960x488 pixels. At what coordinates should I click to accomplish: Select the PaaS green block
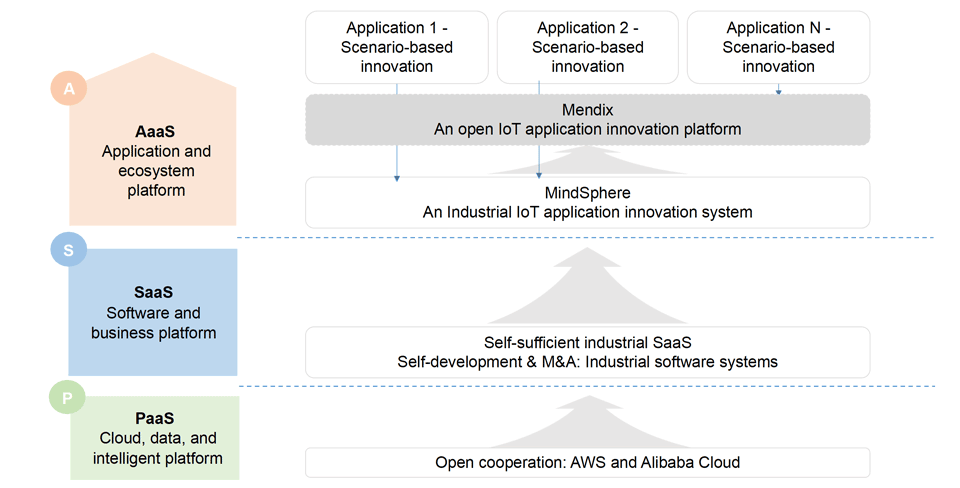pos(155,438)
